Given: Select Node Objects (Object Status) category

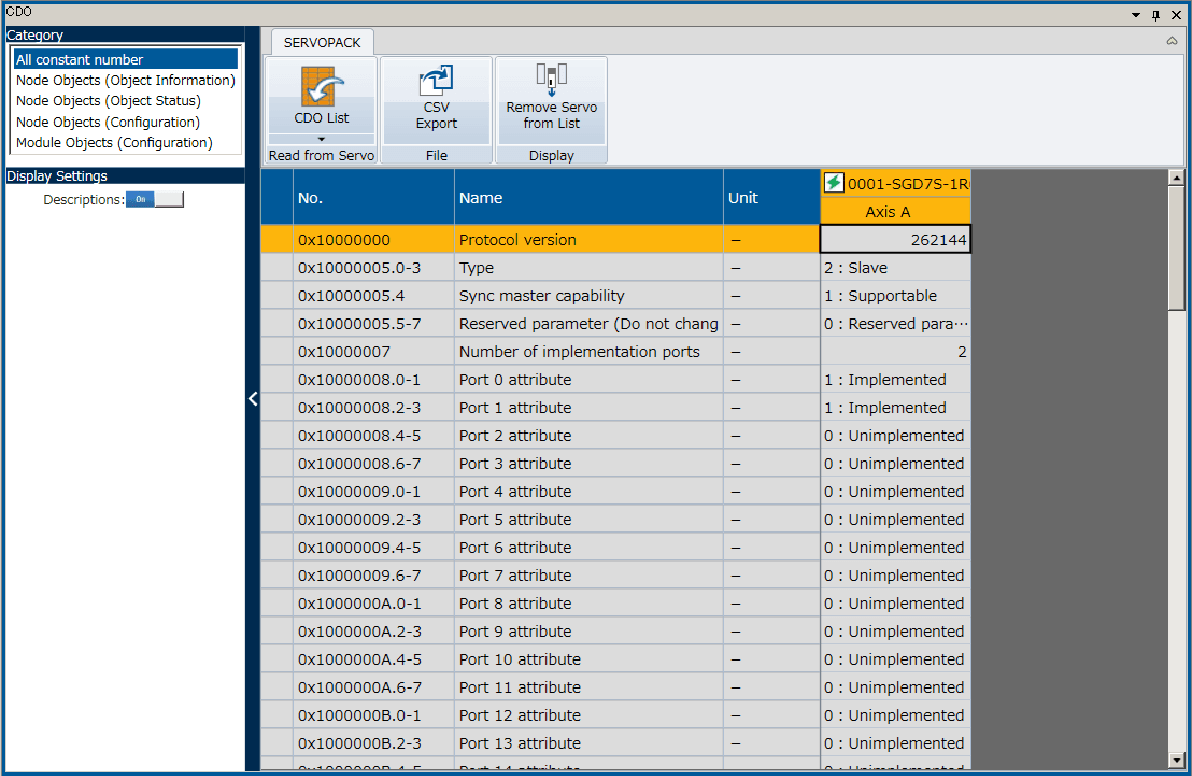Looking at the screenshot, I should click(108, 101).
